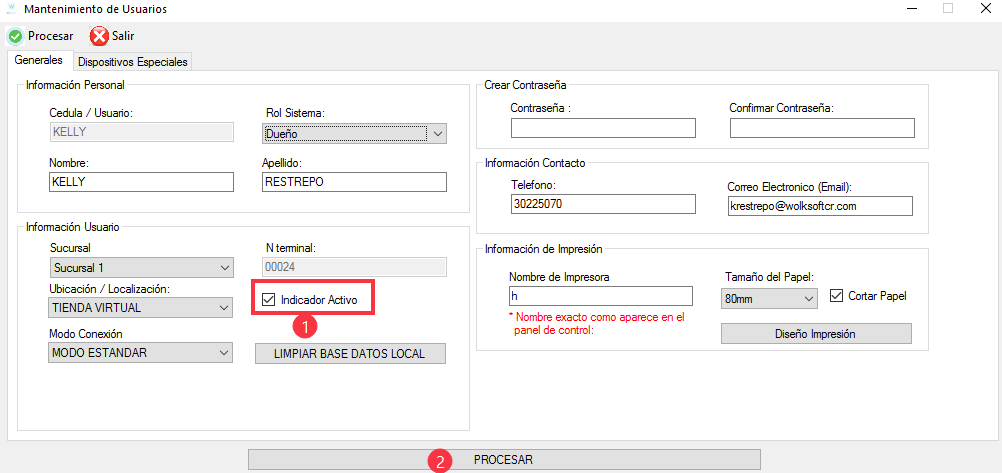Open the Ubicación / Localización dropdown
The image size is (1002, 473).
(x=140, y=308)
